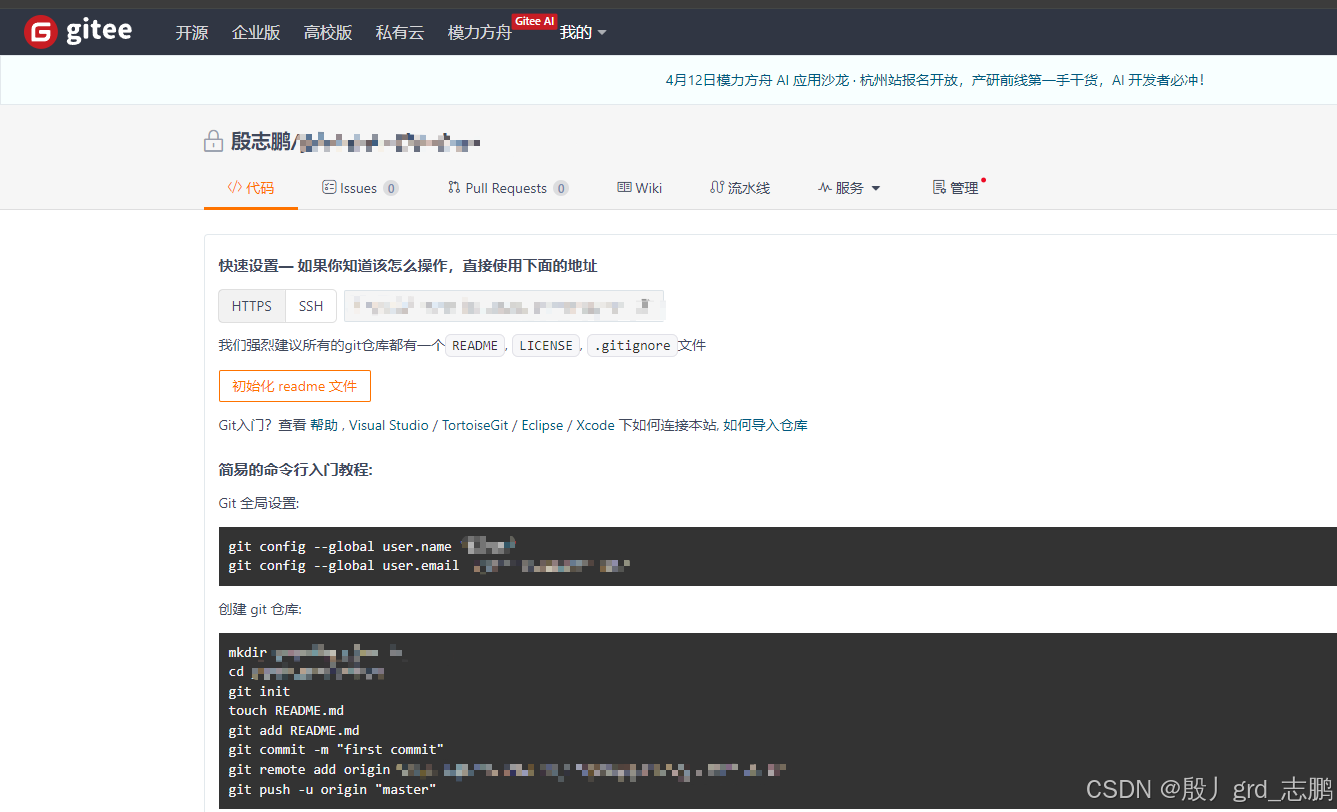Open the Xcode help link
Screen dimensions: 1337x812
[595, 425]
